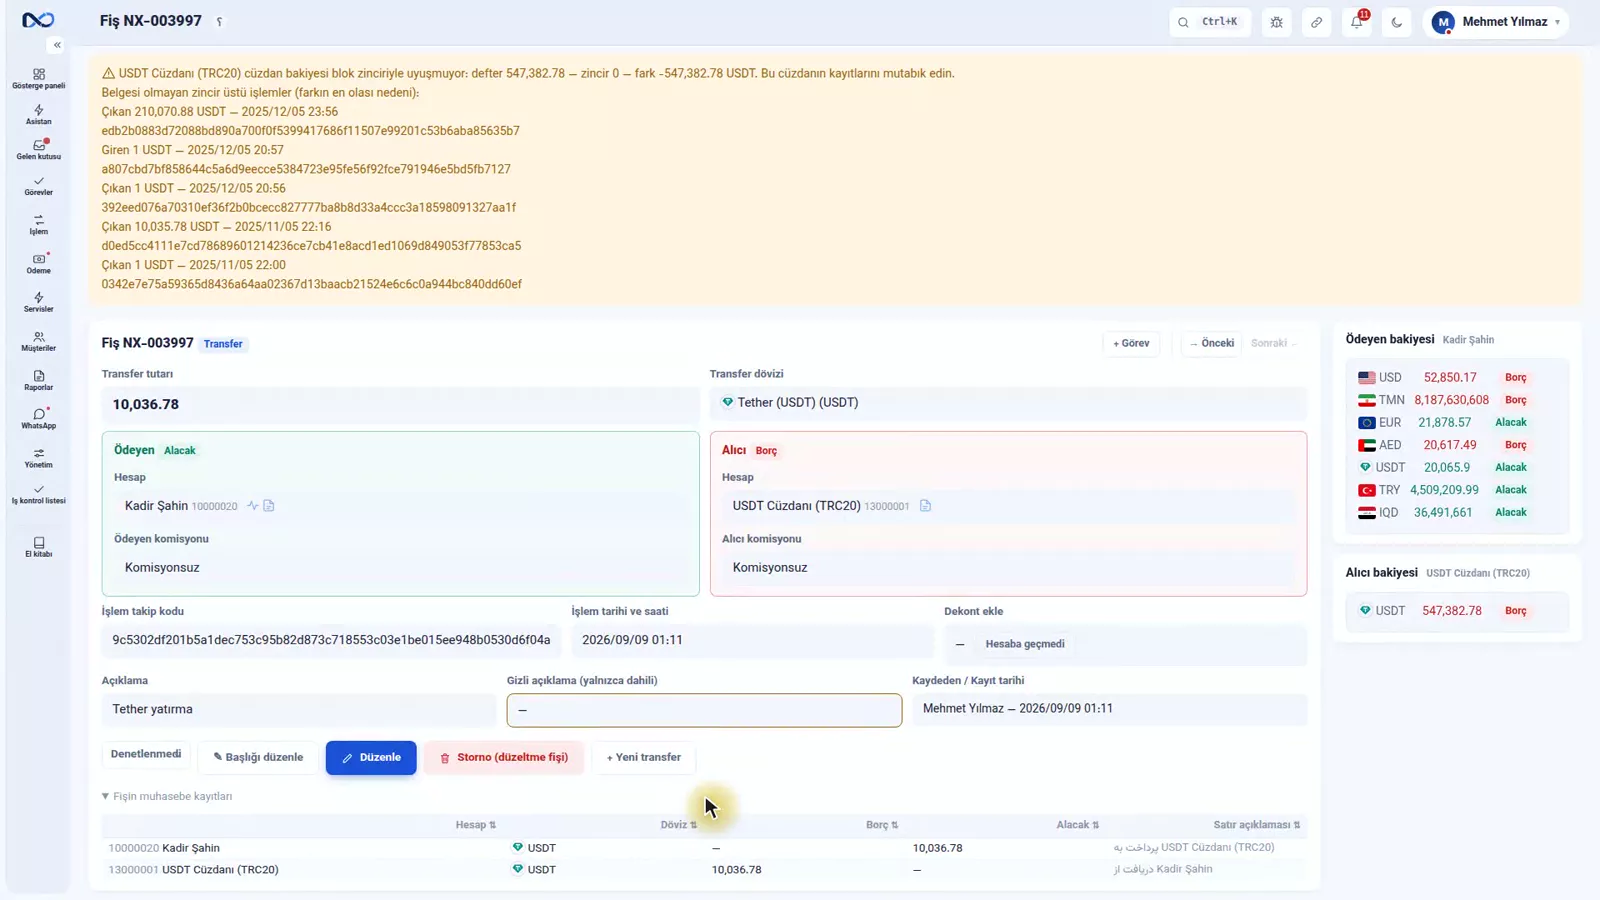This screenshot has height=900, width=1600.
Task: Open Gelen kutusu inbox in sidebar
Action: tap(38, 150)
